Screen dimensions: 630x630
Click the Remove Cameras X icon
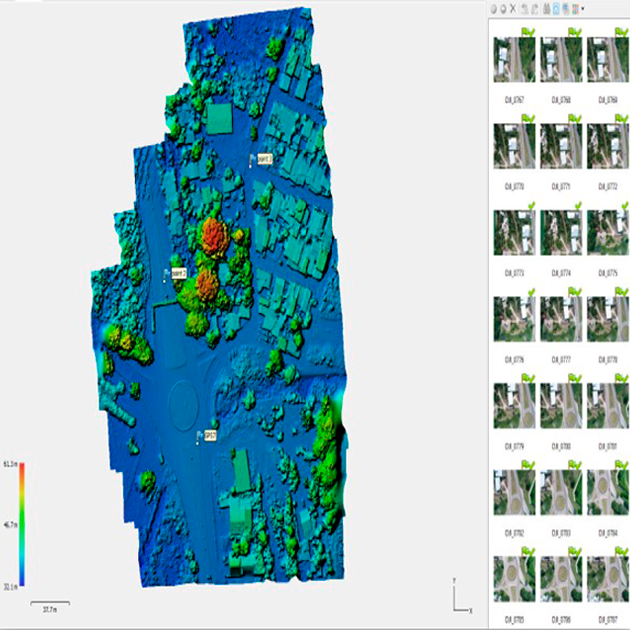coord(513,8)
